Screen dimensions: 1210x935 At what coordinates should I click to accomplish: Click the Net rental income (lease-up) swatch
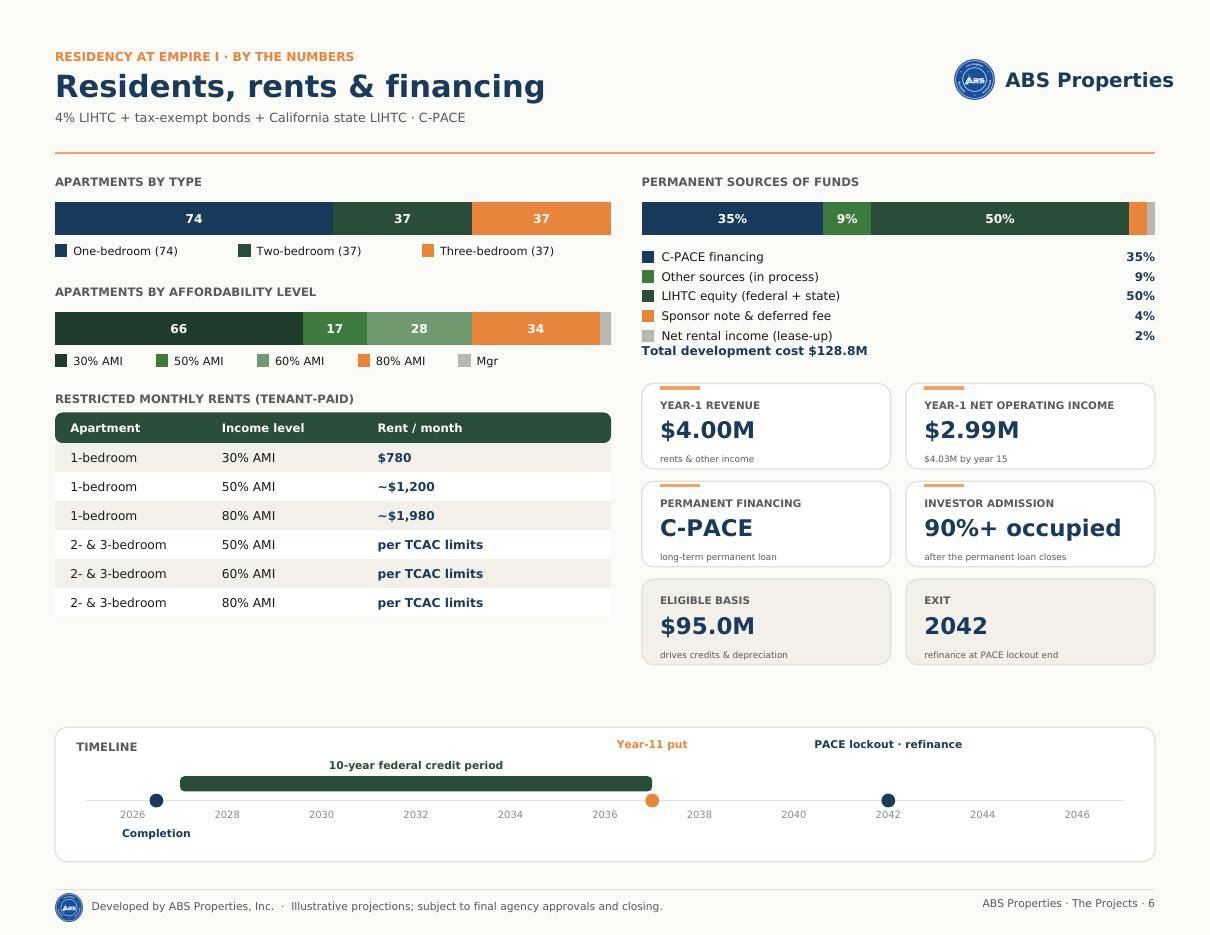(x=648, y=336)
